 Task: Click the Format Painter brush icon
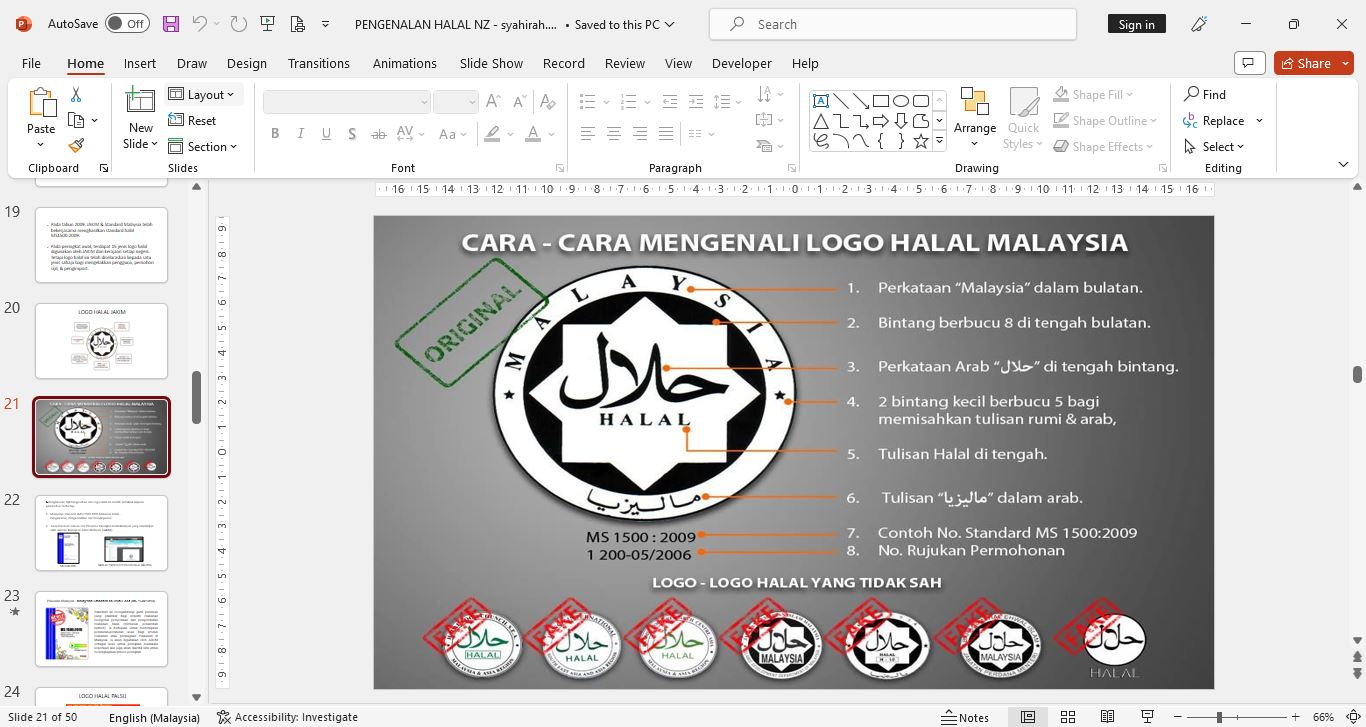point(76,146)
